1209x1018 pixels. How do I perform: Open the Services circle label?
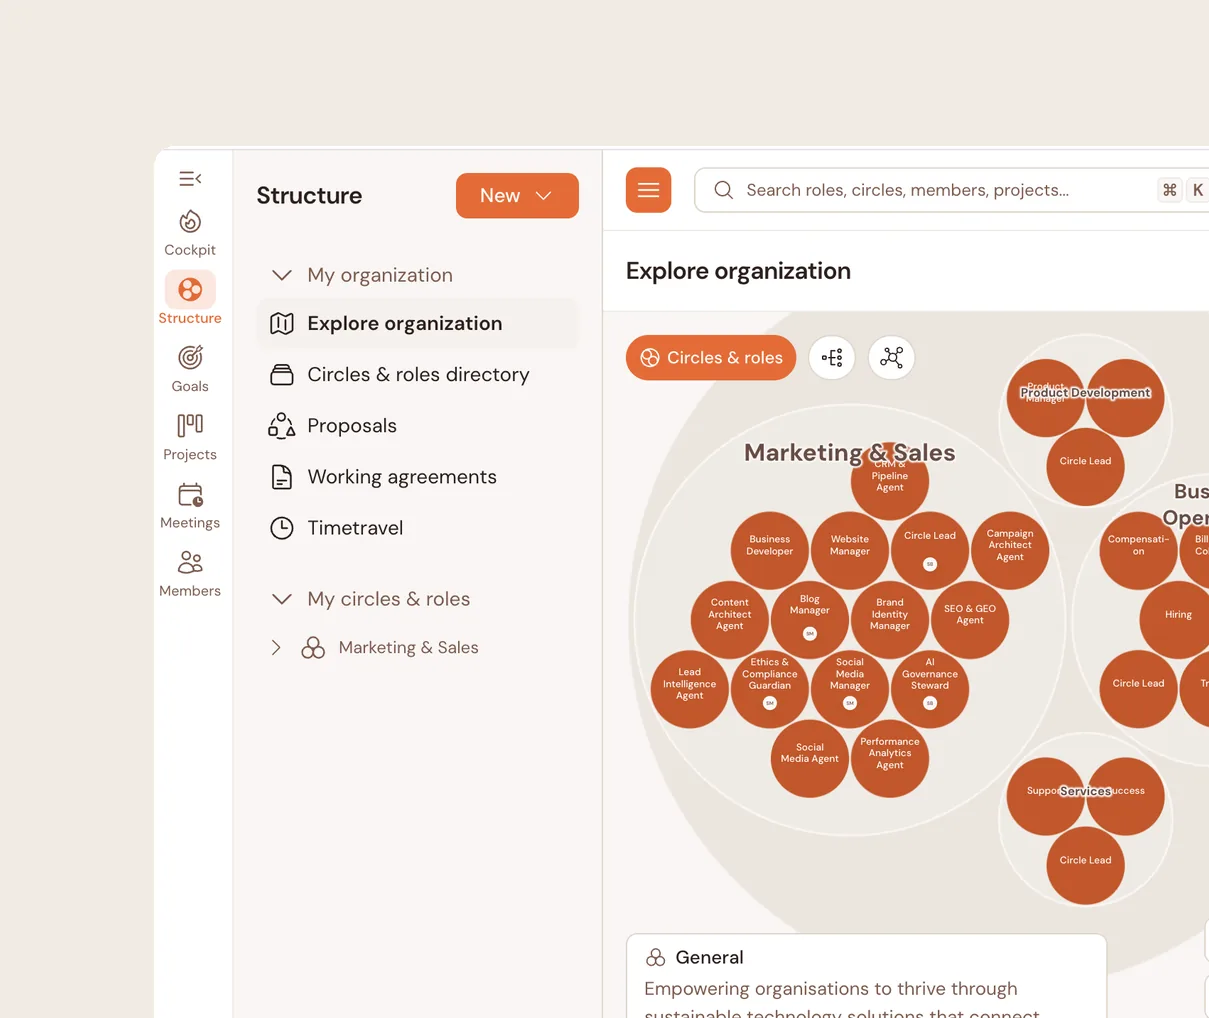tap(1085, 791)
